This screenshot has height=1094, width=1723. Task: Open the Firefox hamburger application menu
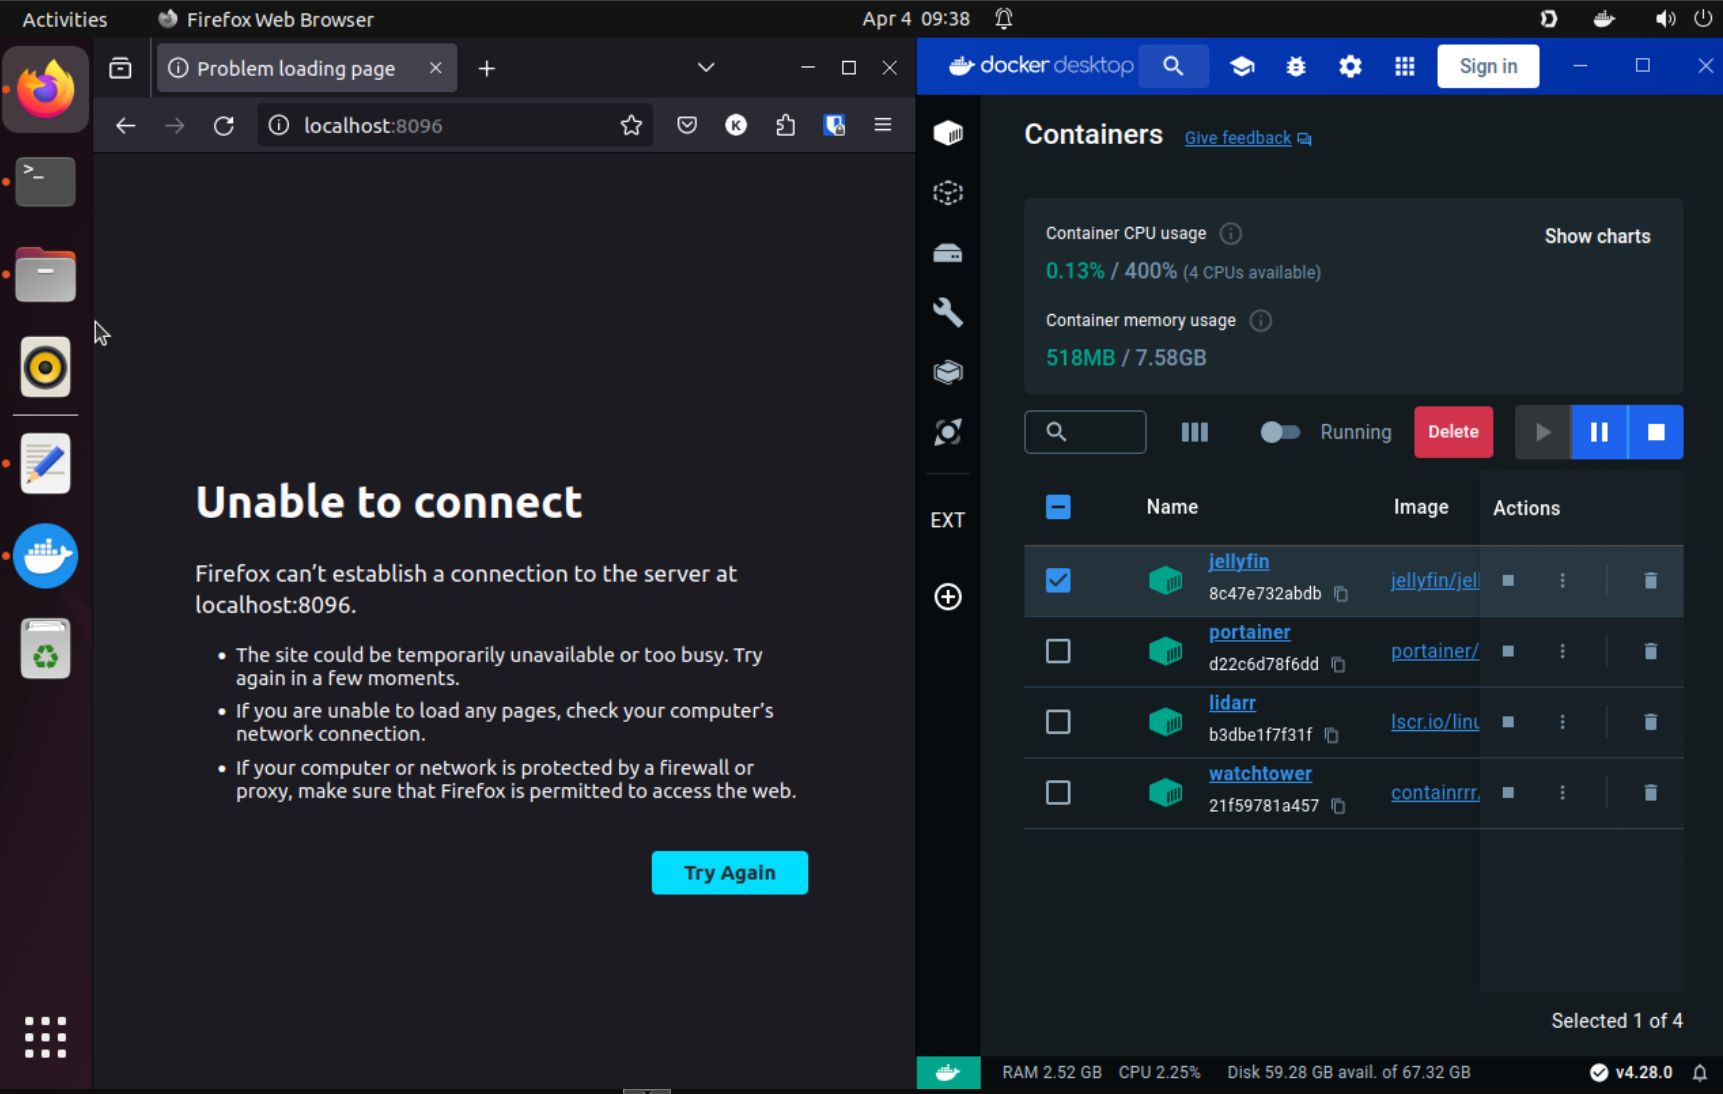(882, 125)
